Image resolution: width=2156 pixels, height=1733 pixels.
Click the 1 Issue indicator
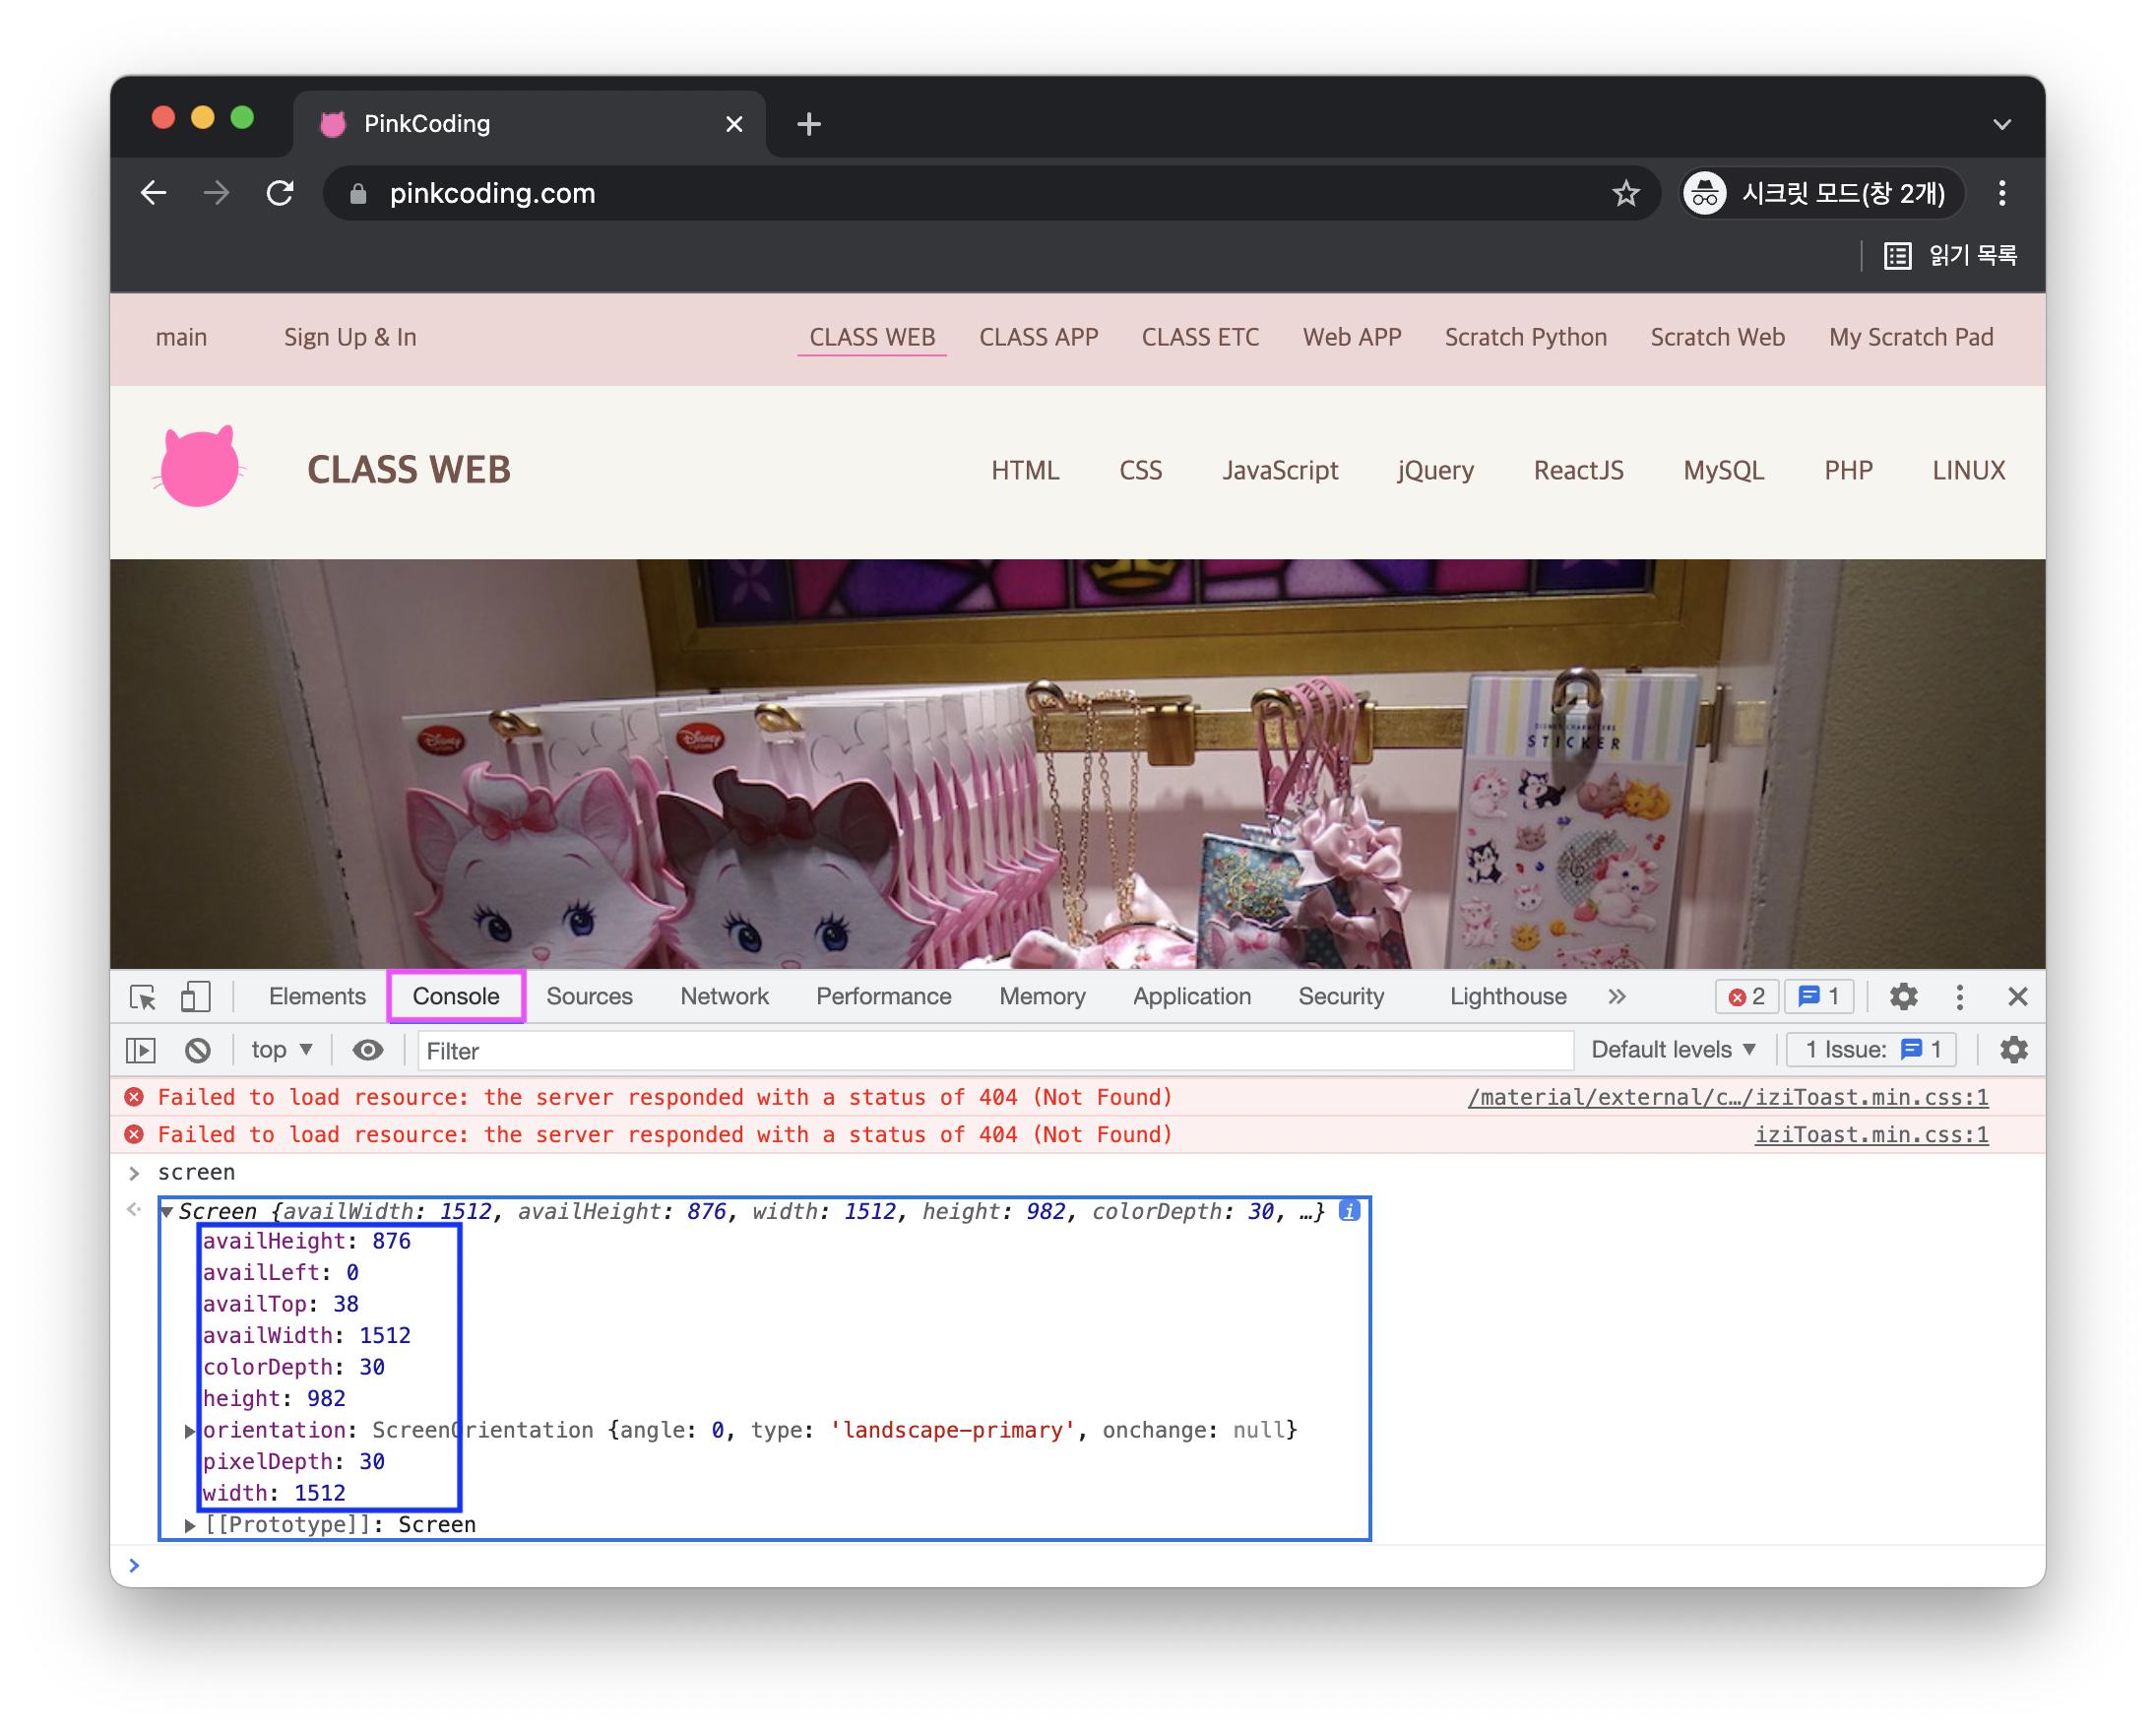(1873, 1051)
